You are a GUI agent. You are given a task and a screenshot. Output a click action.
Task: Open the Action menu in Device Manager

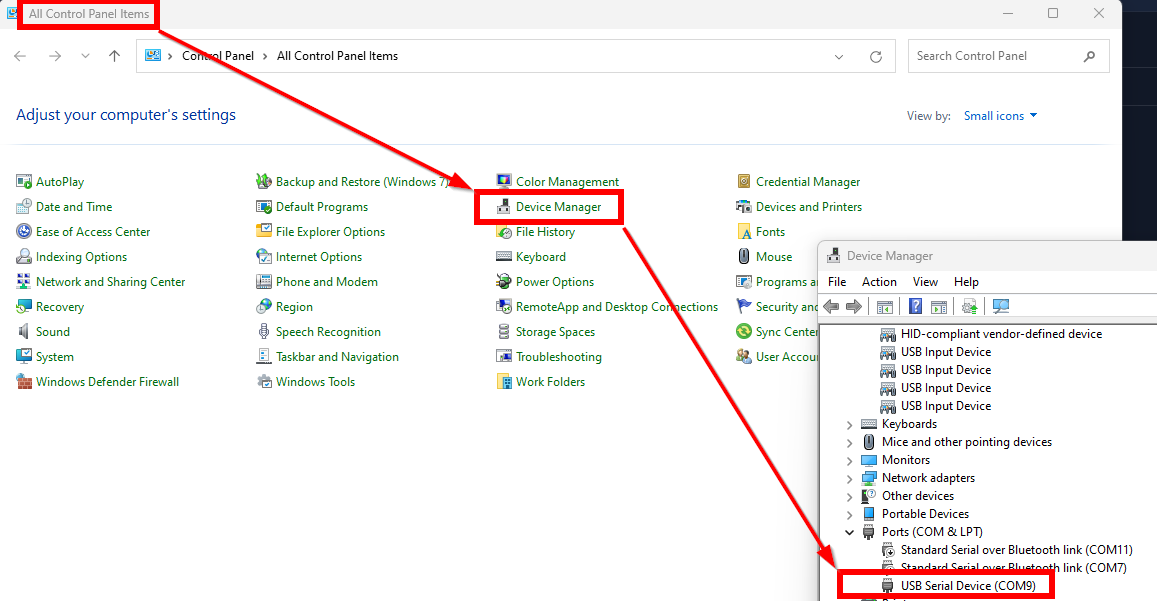click(x=879, y=282)
